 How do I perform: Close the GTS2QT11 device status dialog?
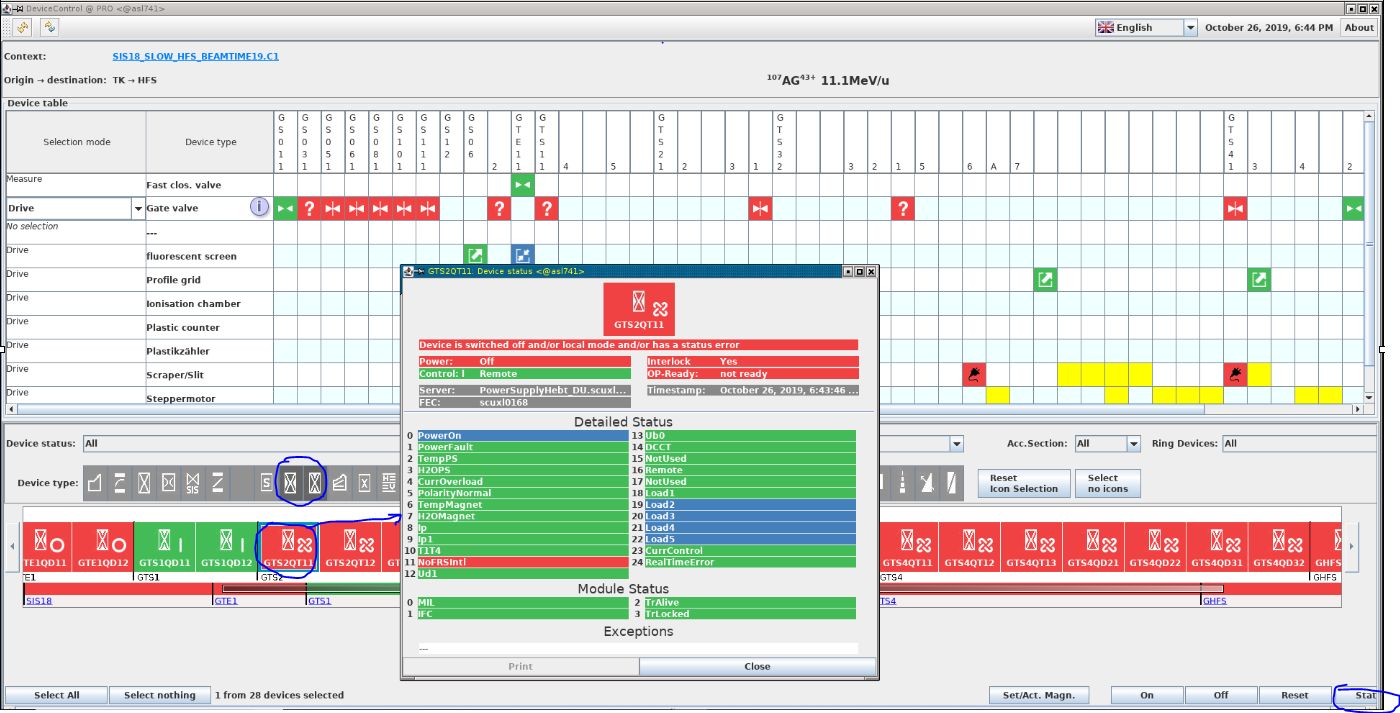click(757, 666)
